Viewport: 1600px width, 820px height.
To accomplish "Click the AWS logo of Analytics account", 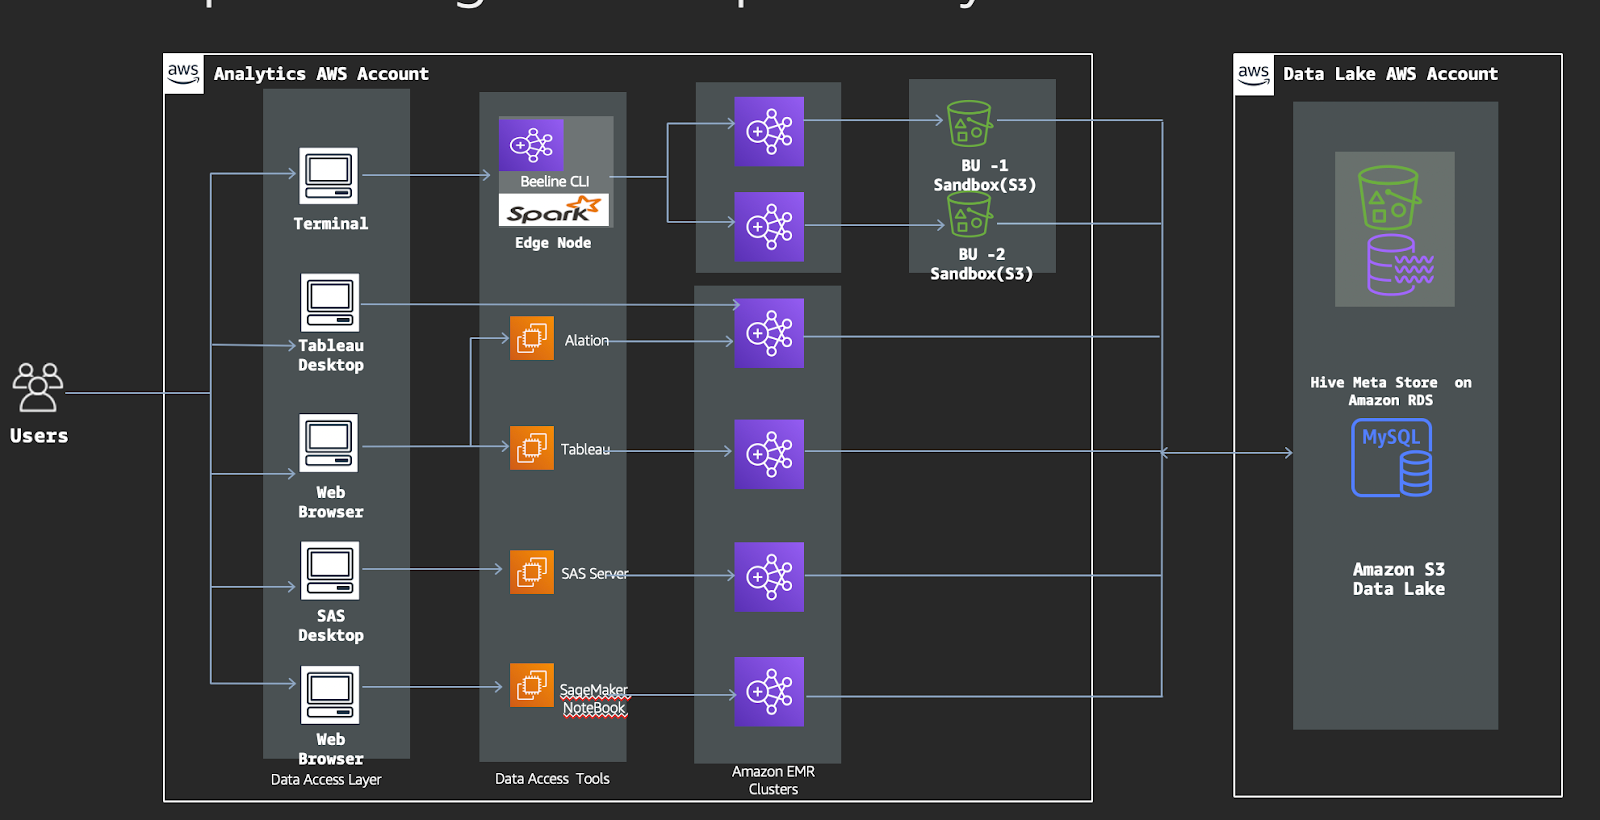I will 184,74.
